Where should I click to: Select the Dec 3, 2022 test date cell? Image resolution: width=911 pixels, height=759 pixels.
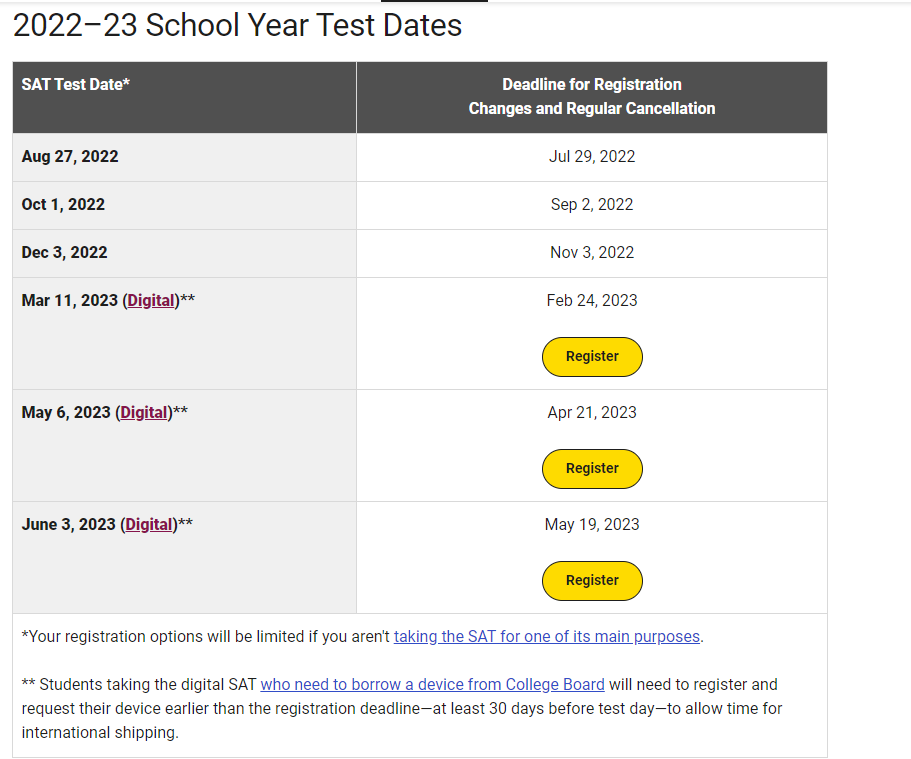tap(64, 252)
